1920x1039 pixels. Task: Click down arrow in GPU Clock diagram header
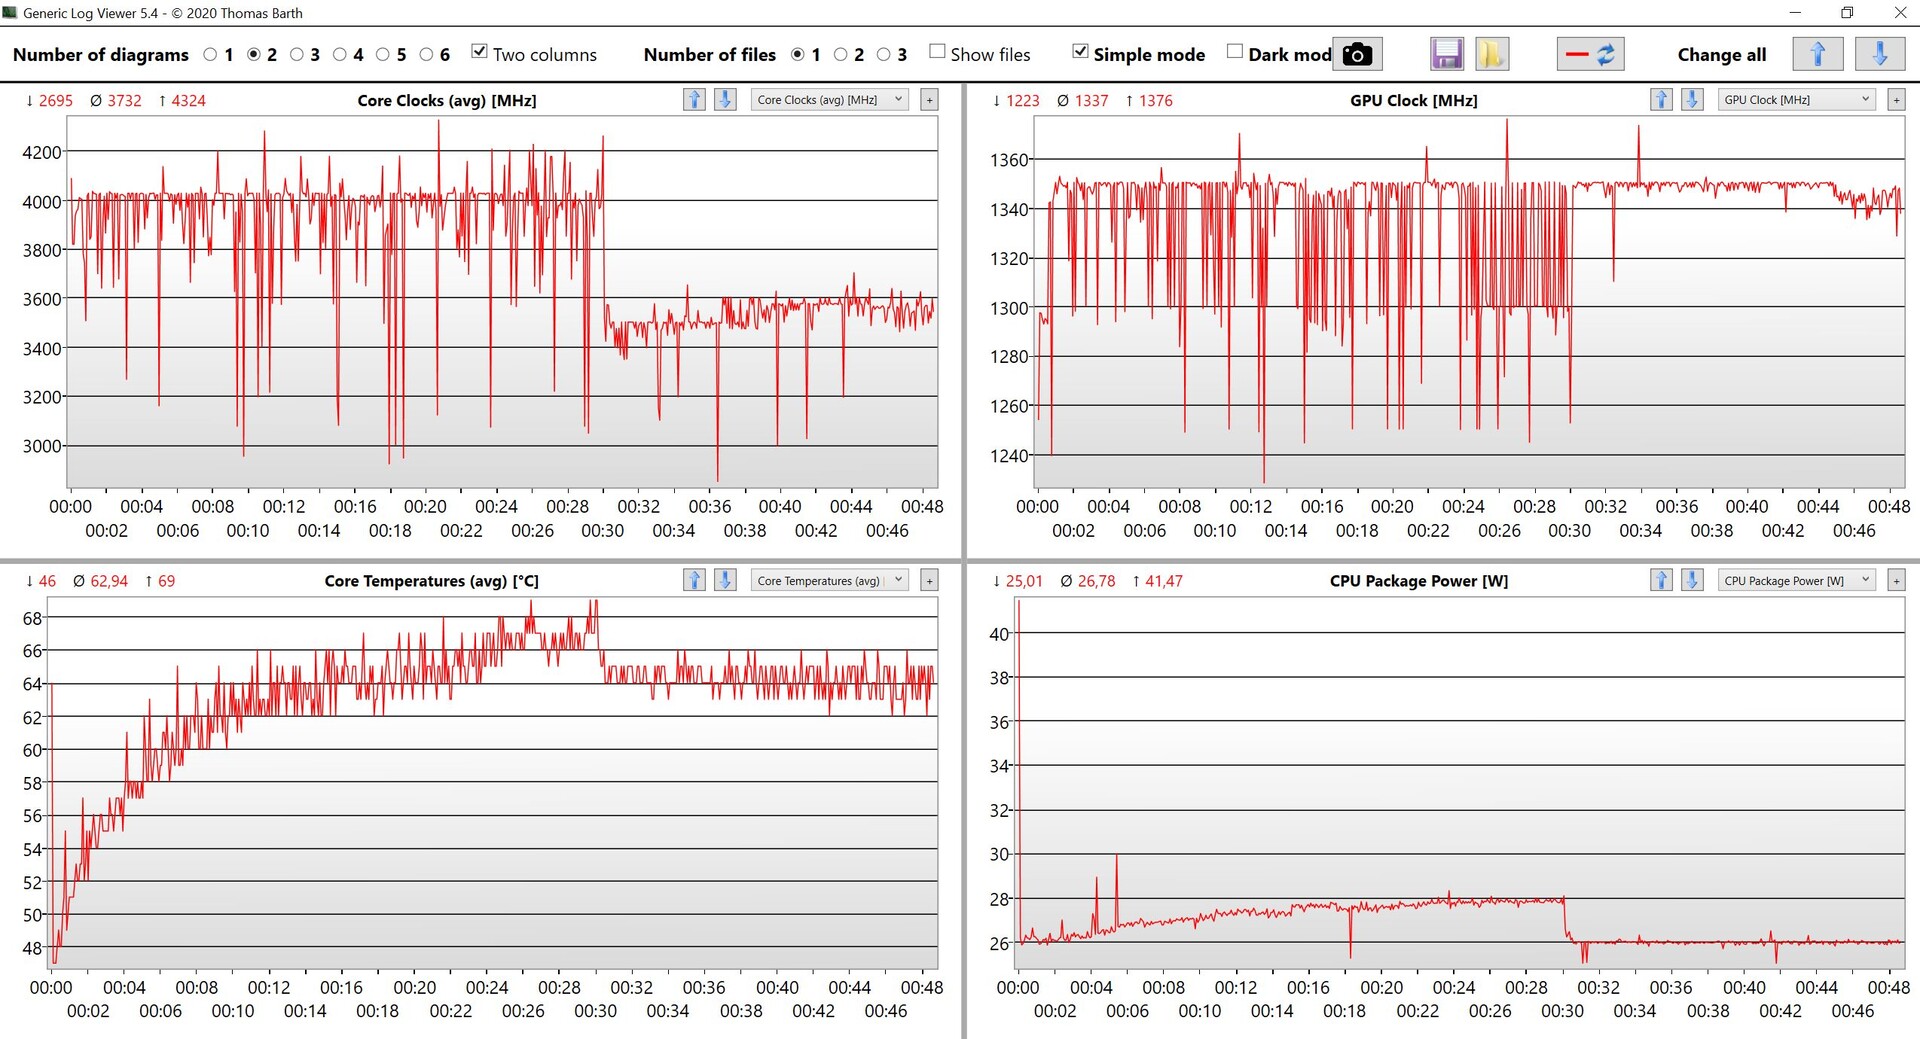point(1692,99)
